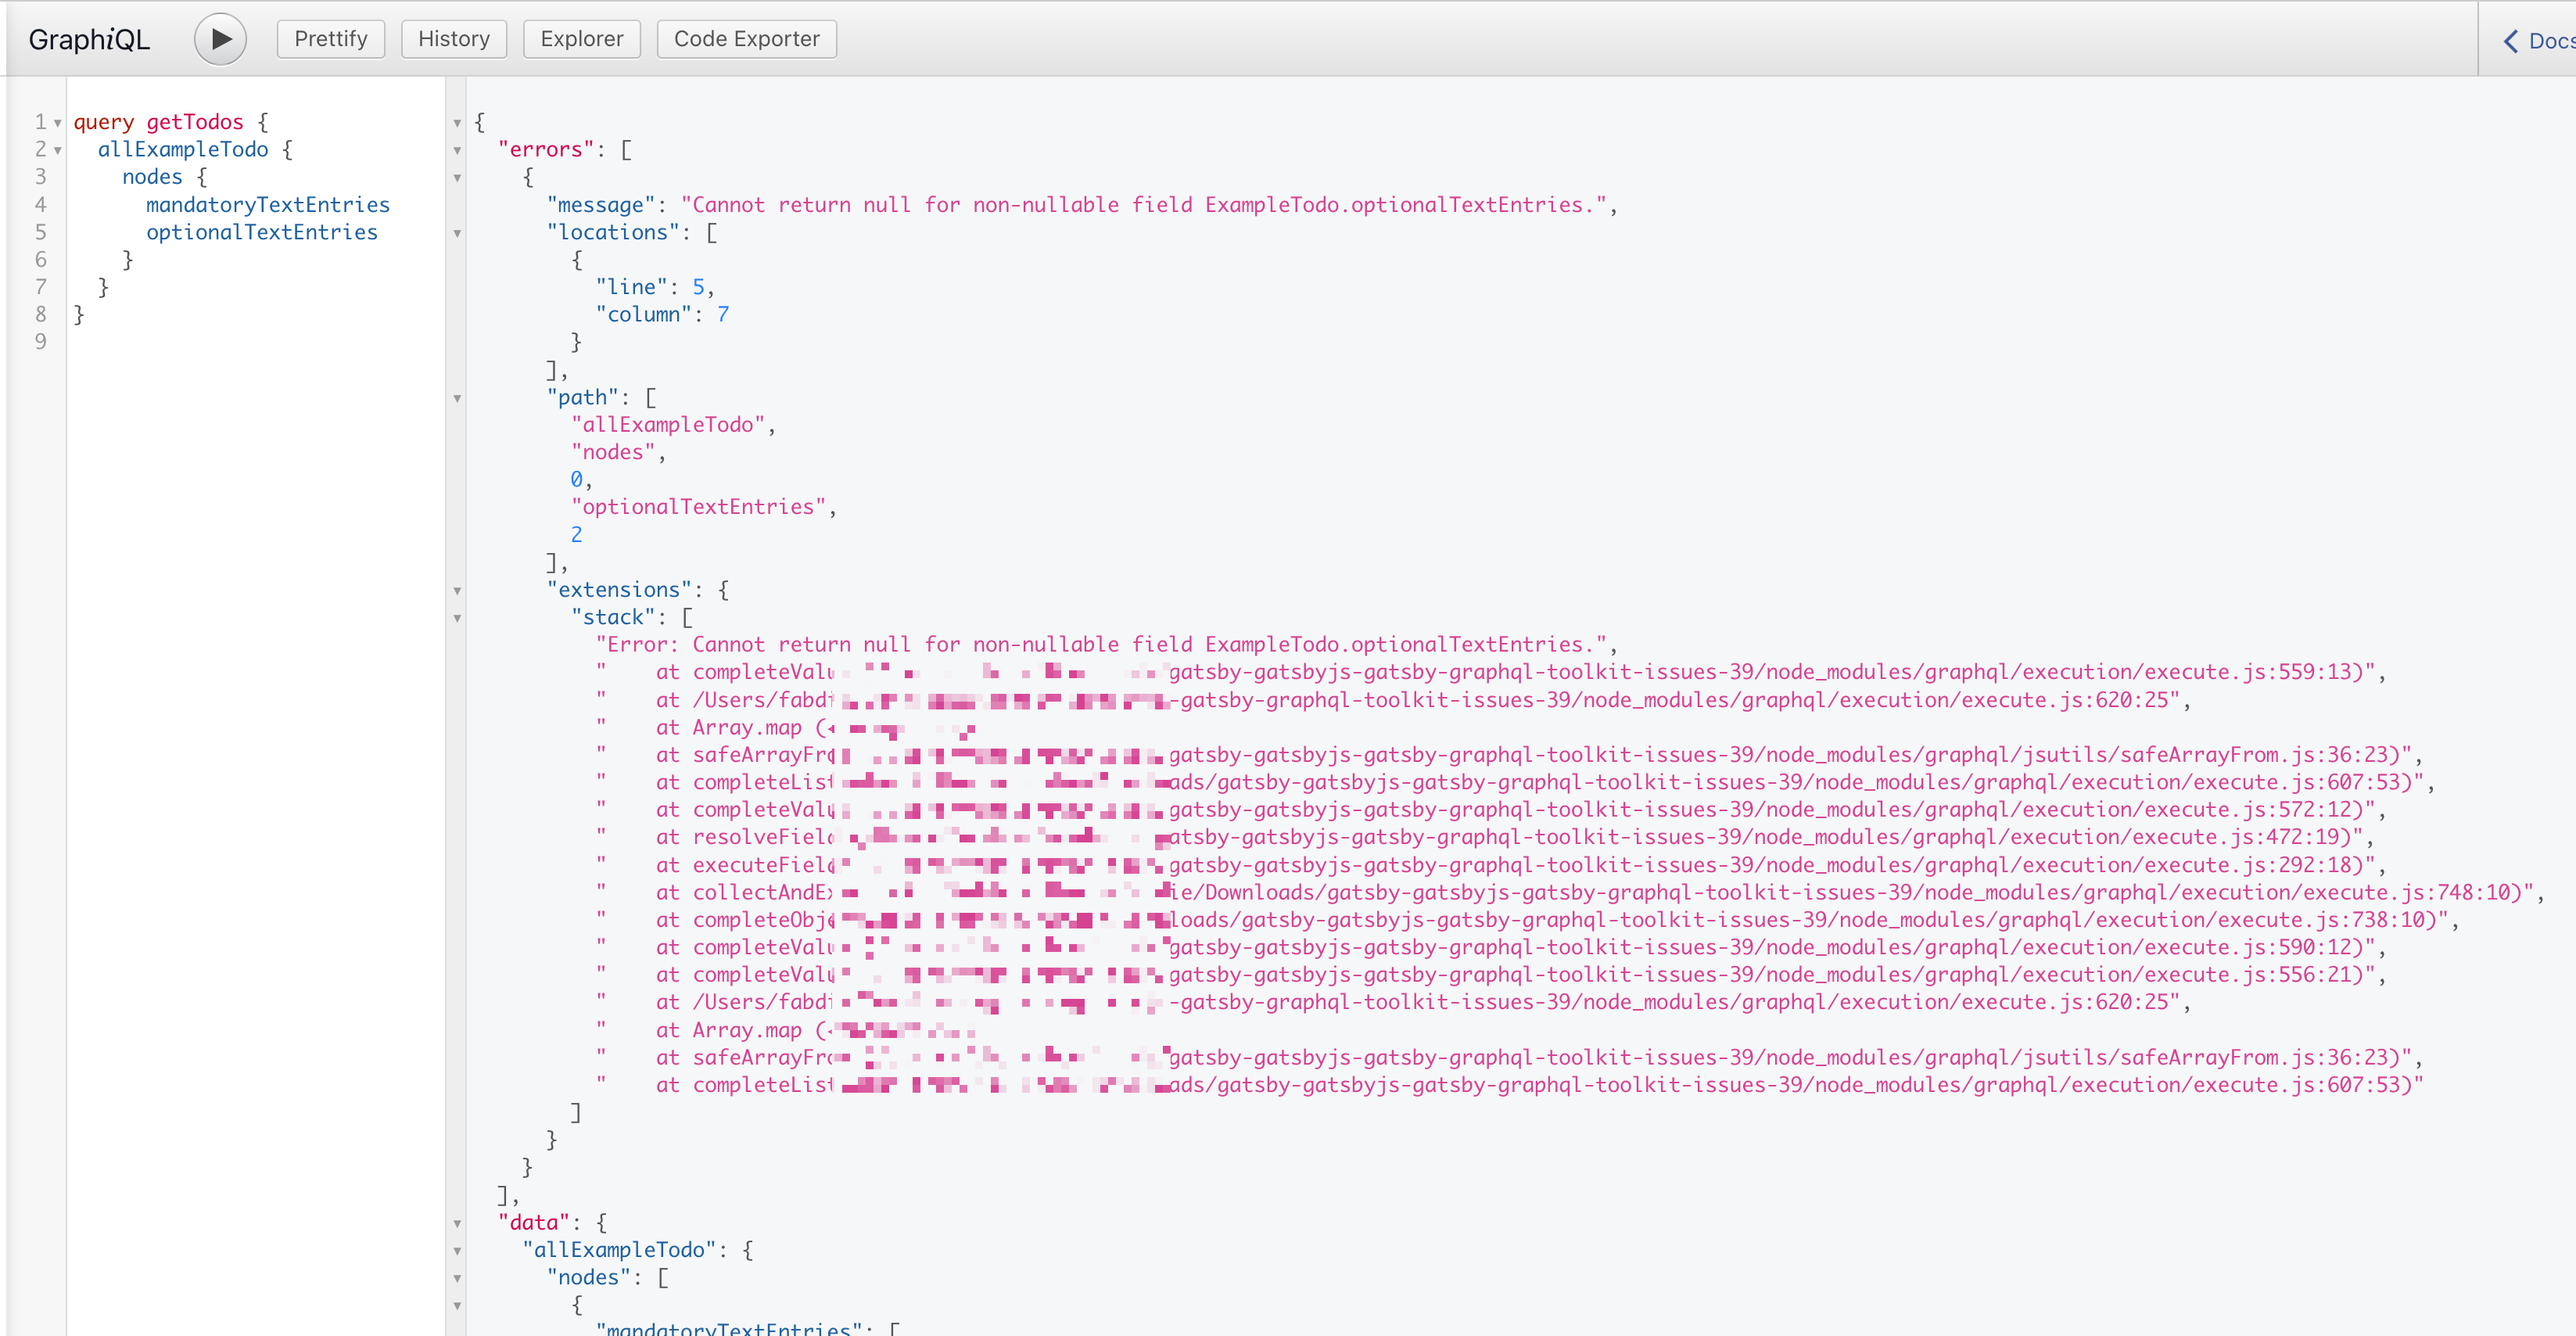The width and height of the screenshot is (2576, 1336).
Task: Click the Prettify button
Action: point(330,38)
